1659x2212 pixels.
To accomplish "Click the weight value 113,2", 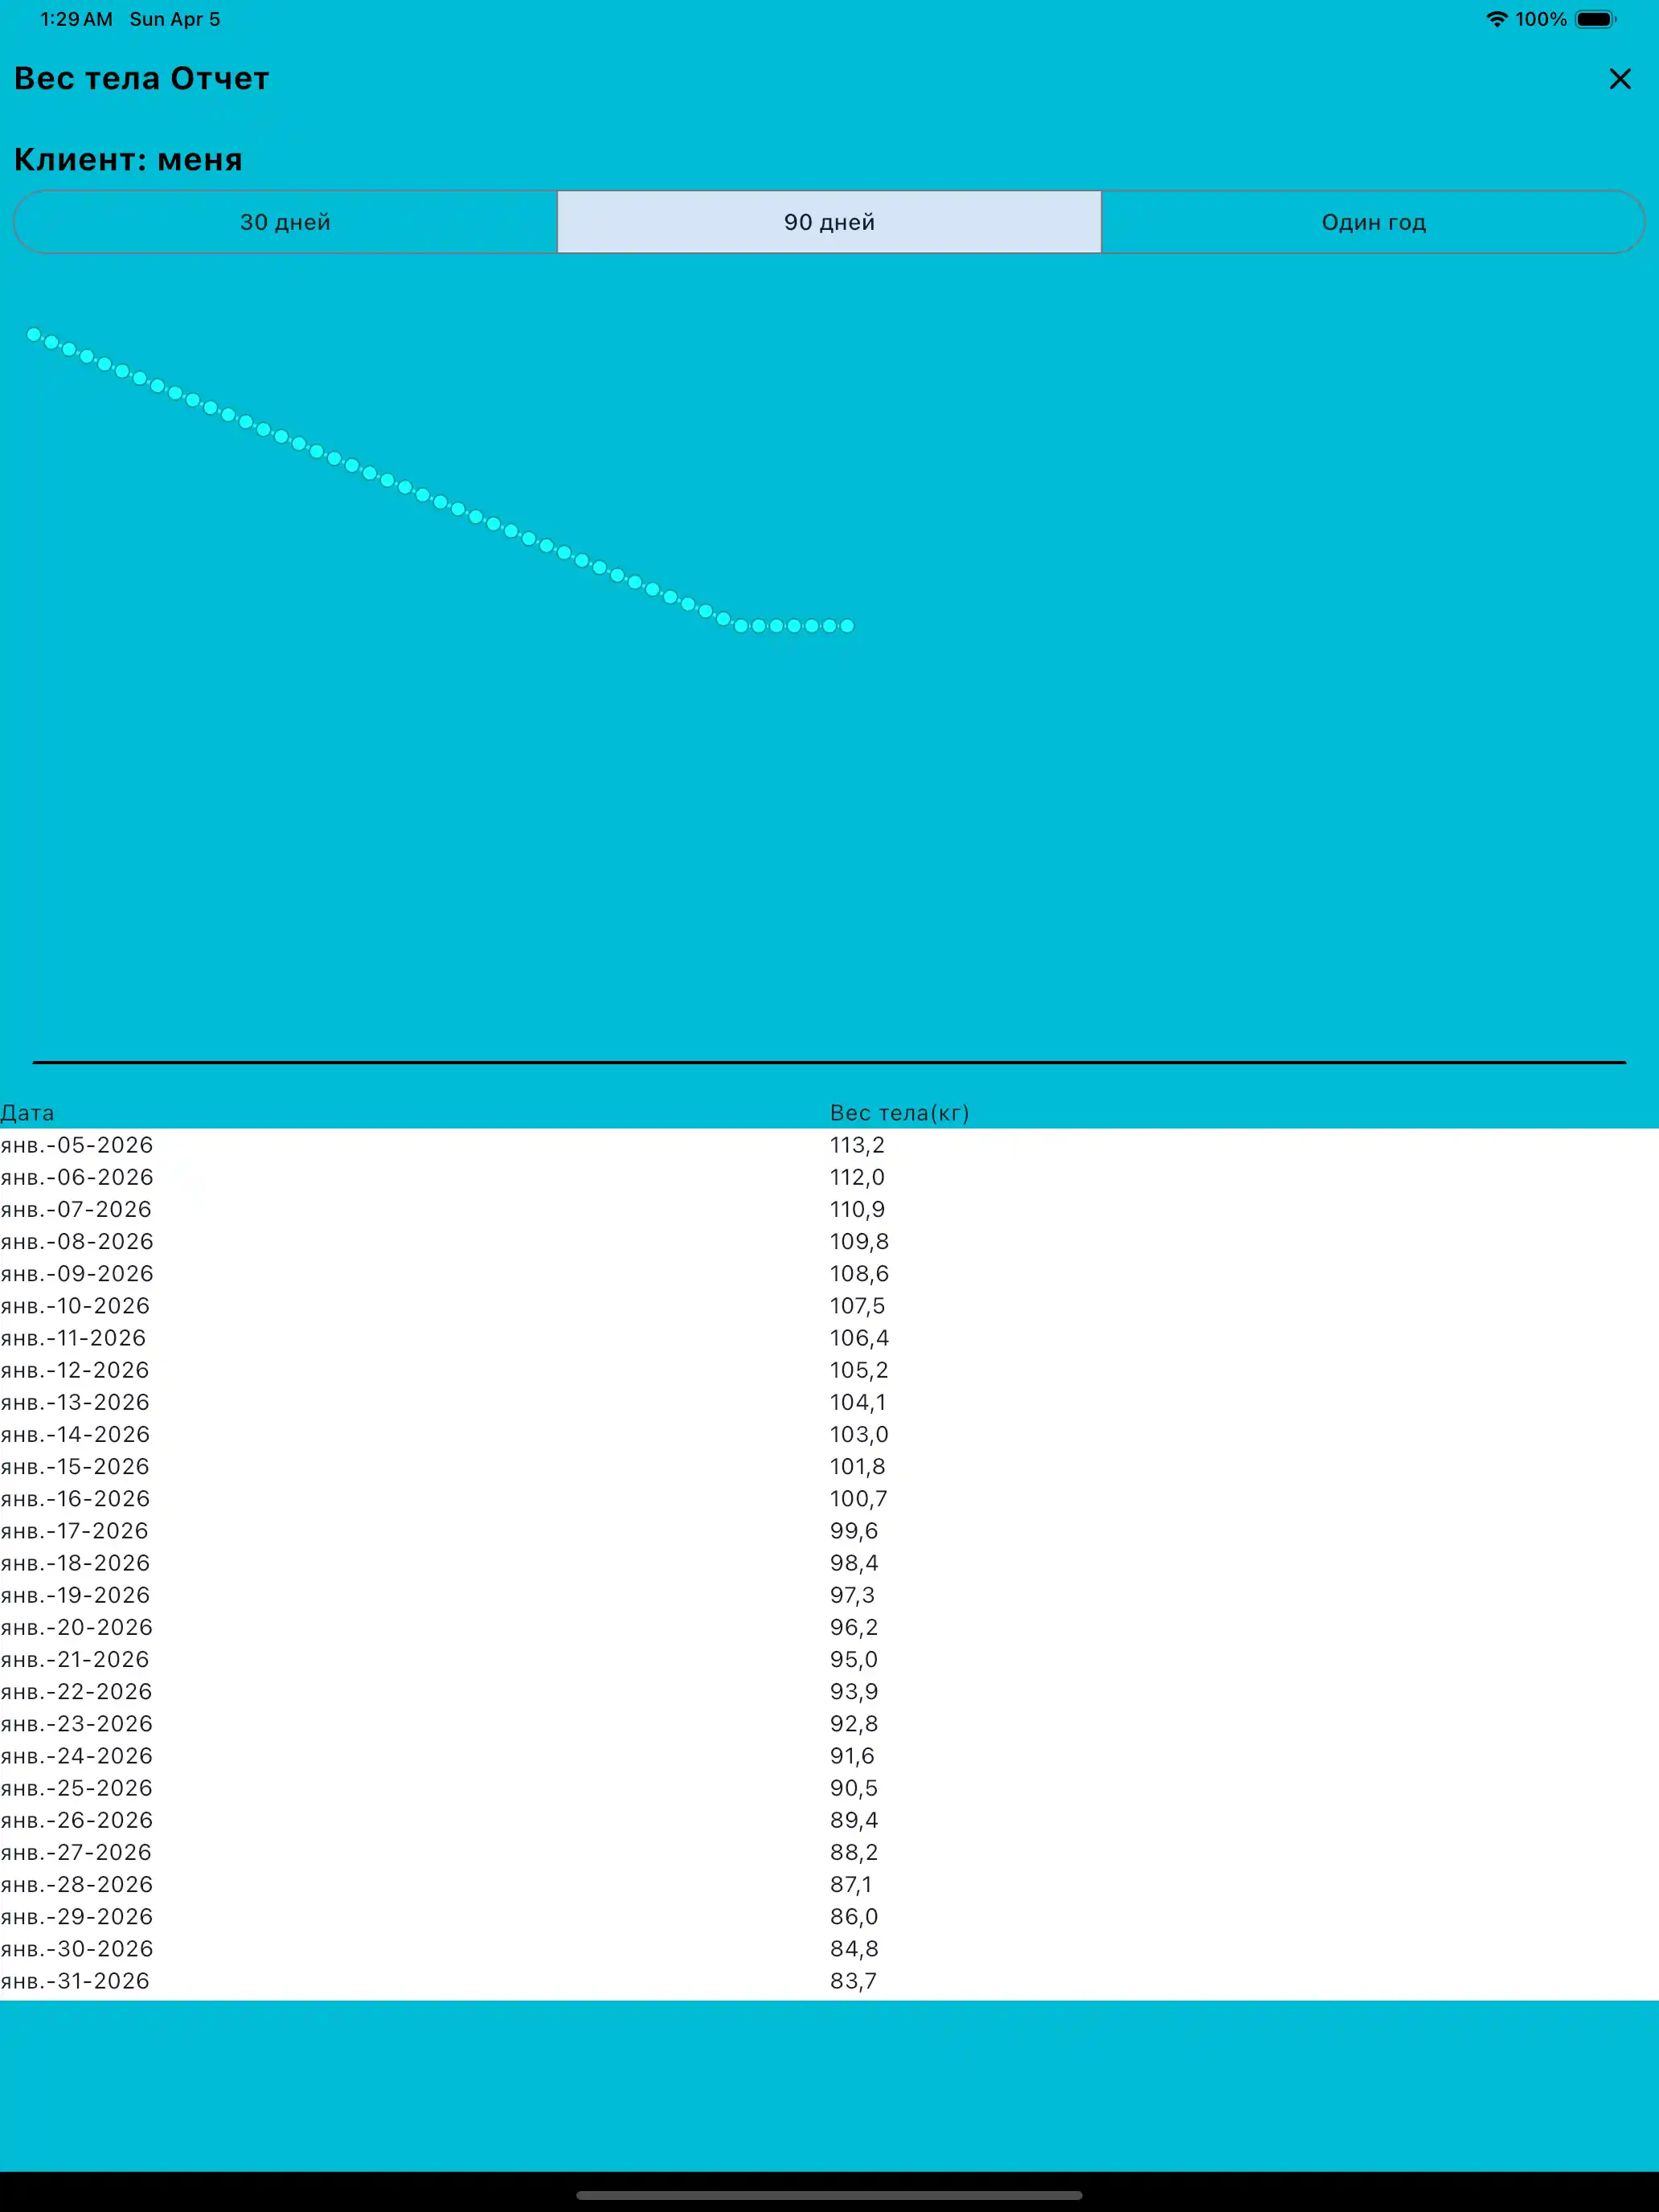I will pos(857,1145).
